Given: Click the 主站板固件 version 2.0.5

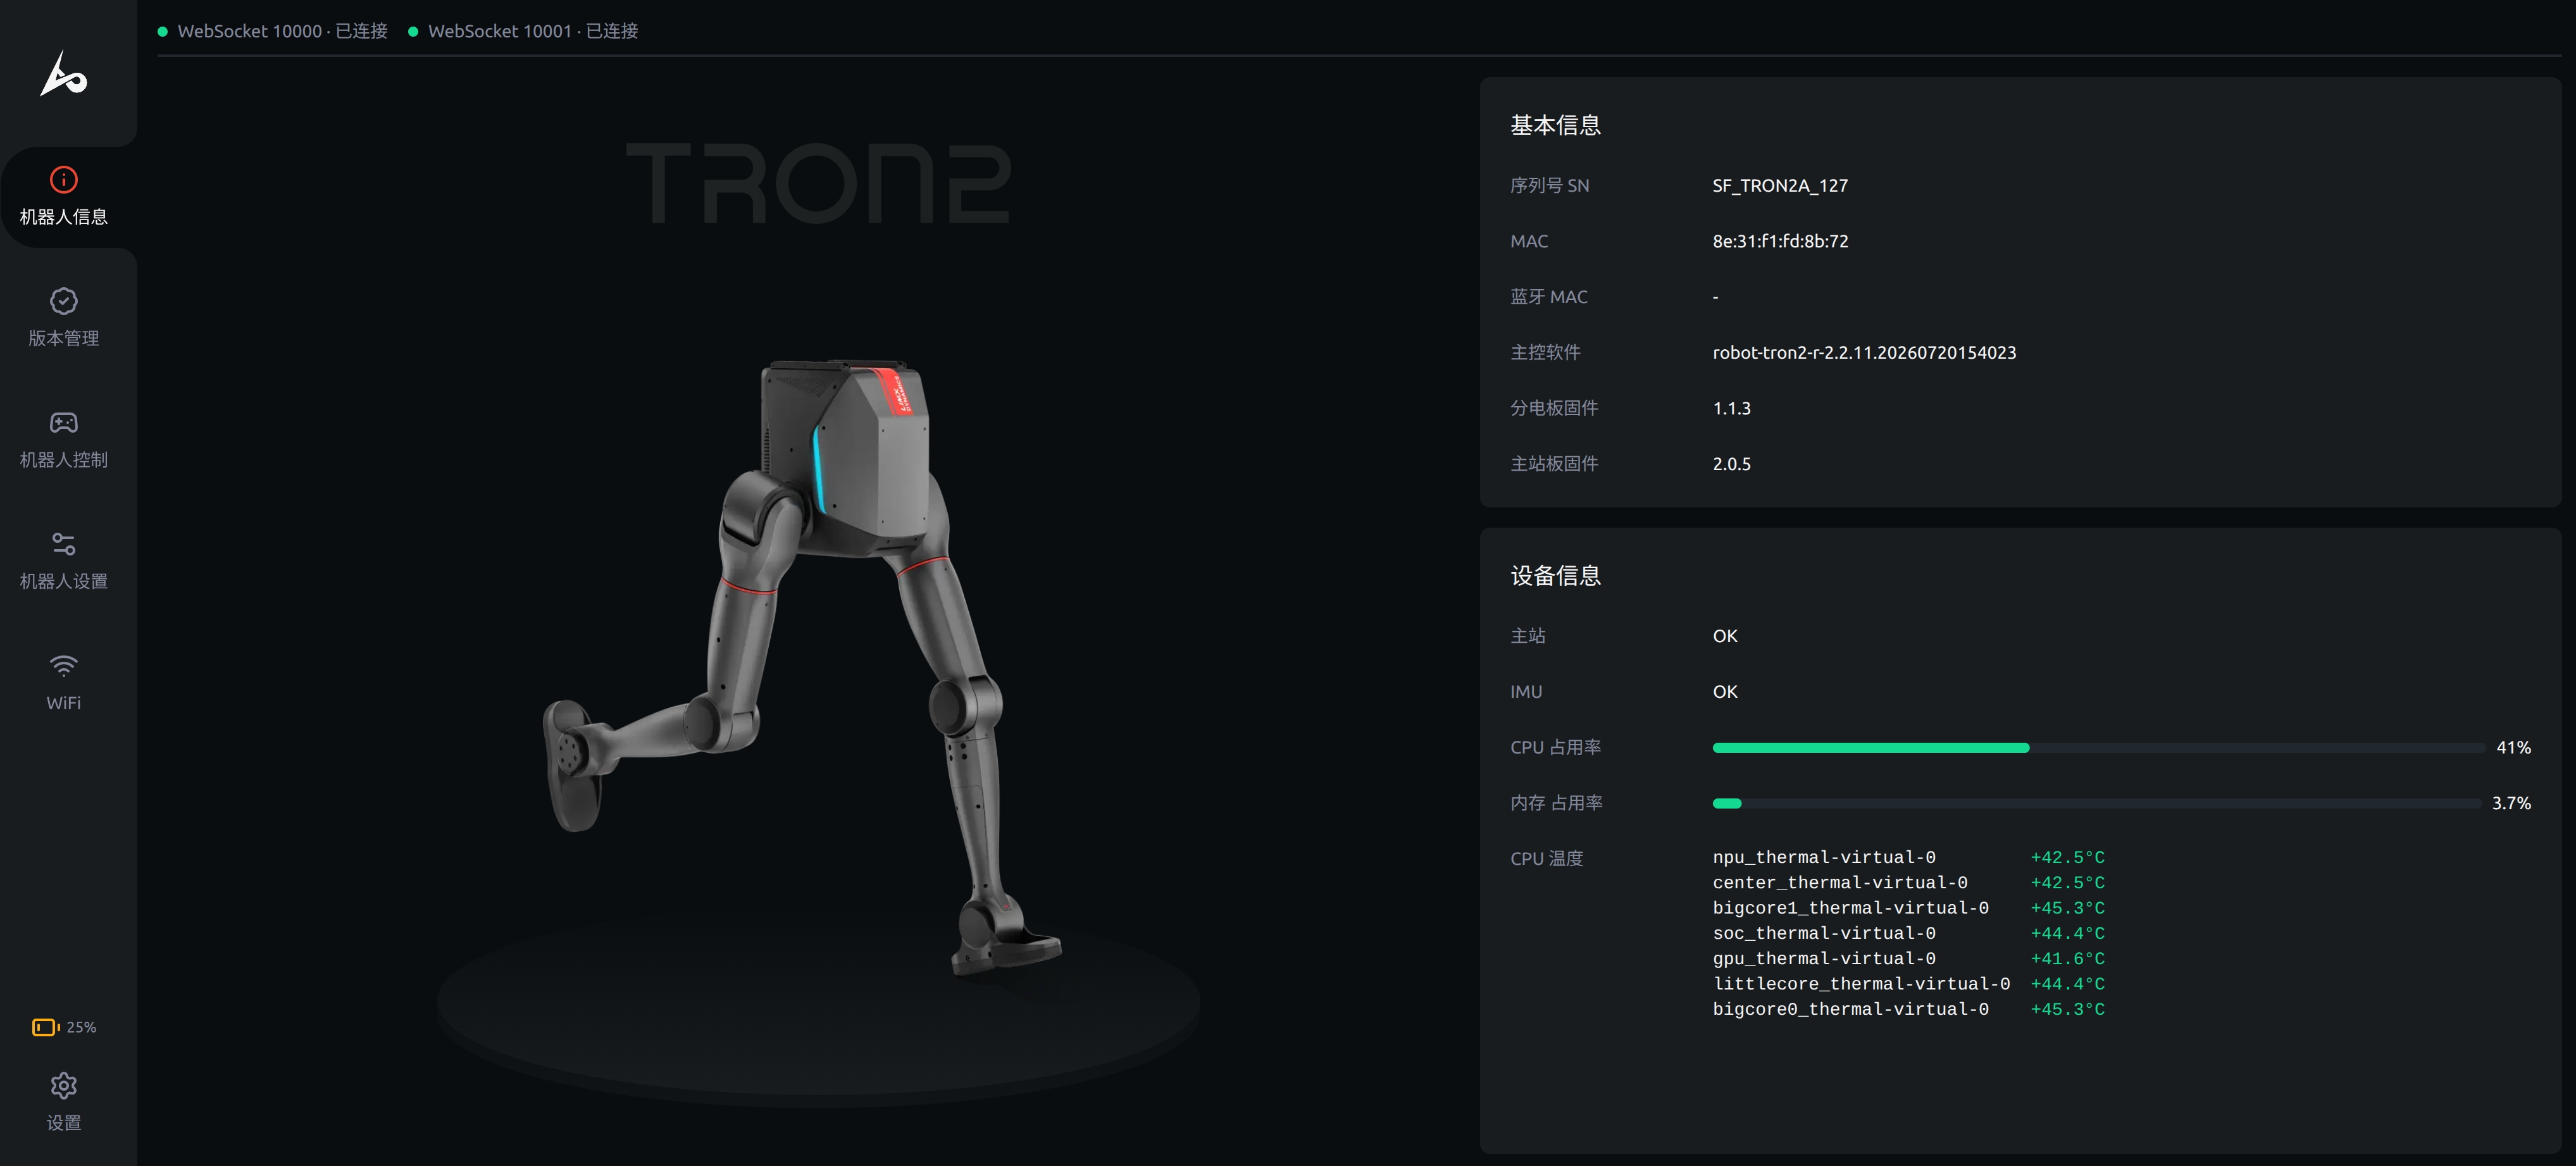Looking at the screenshot, I should [1731, 464].
